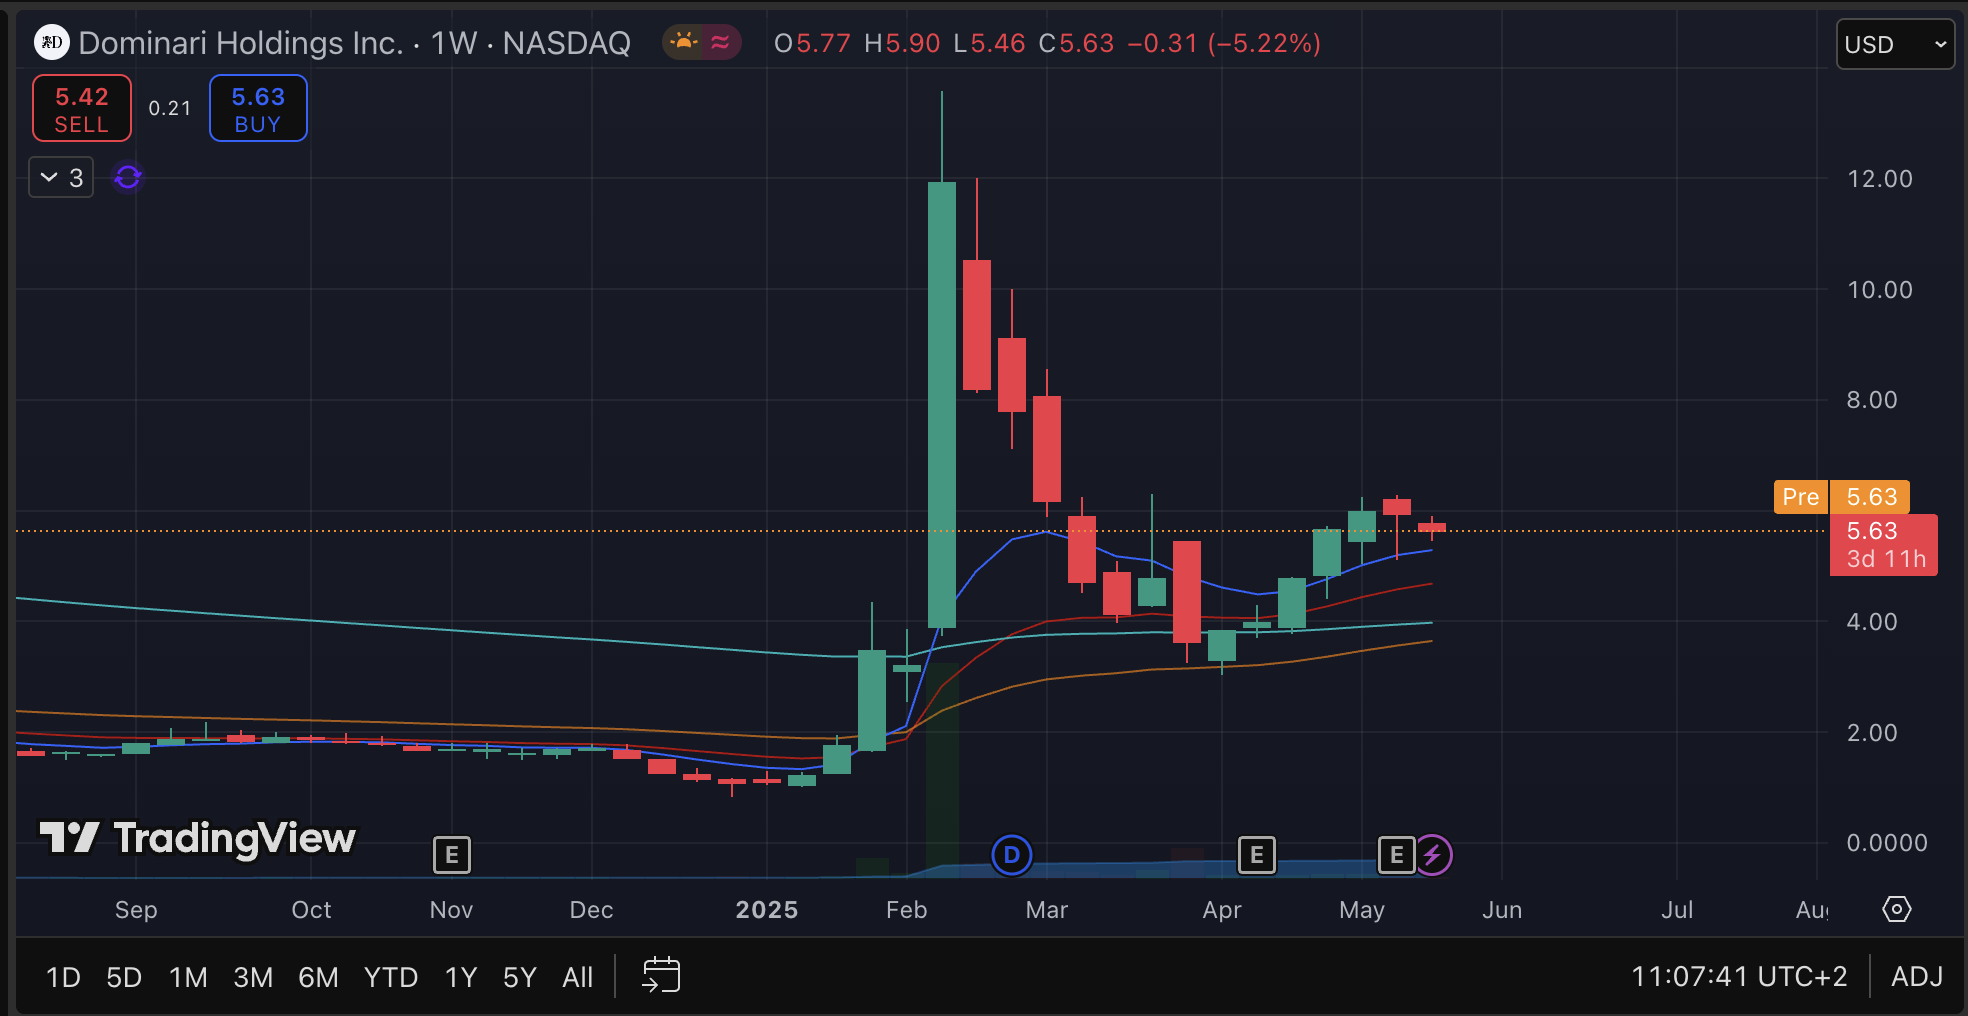Collapse the indicators legend showing 3
1968x1016 pixels.
[61, 177]
